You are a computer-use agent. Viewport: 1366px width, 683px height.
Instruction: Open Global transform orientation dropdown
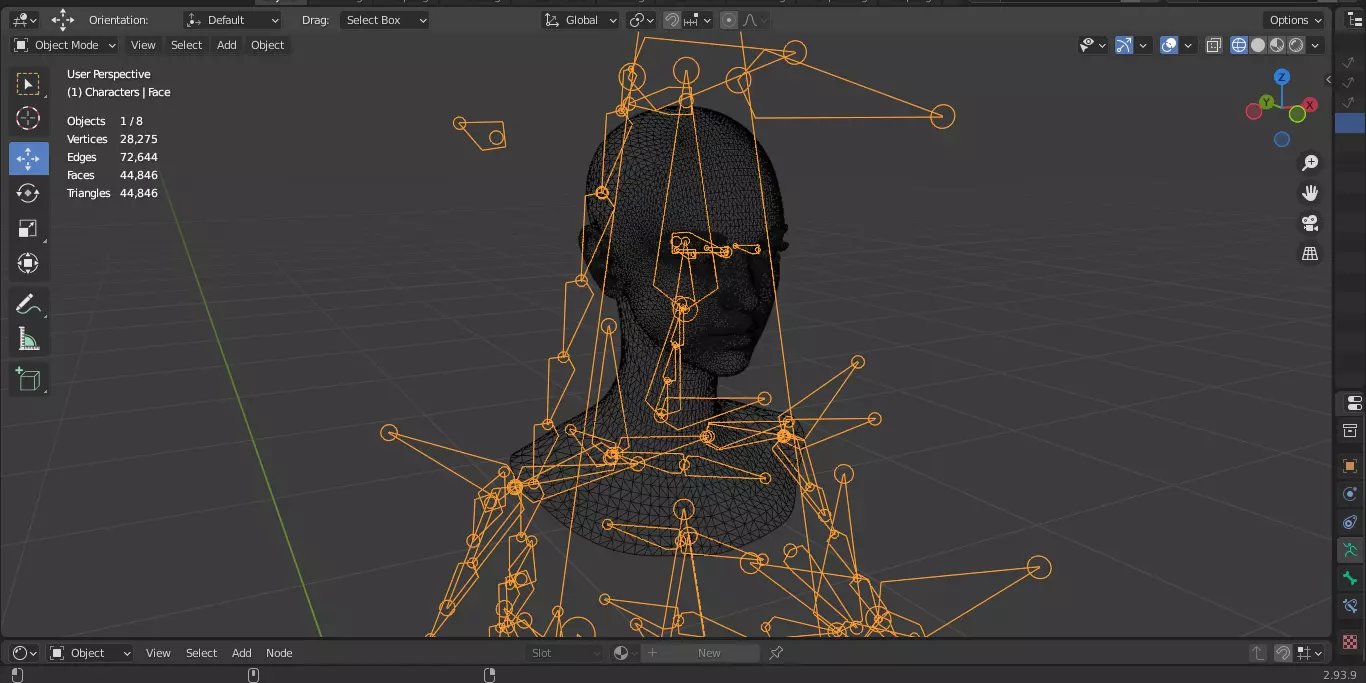click(580, 20)
